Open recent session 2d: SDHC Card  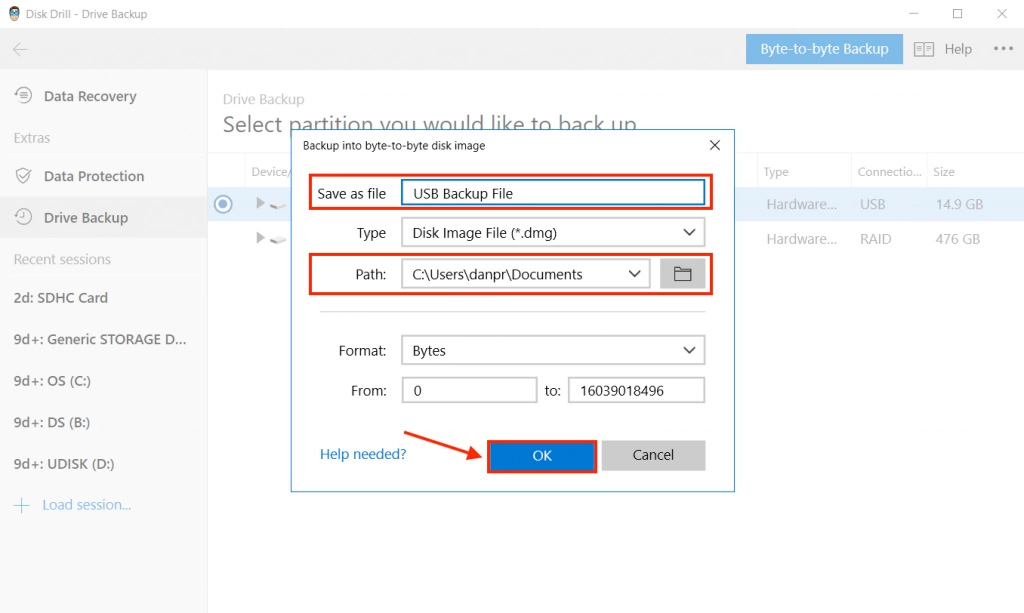point(61,298)
